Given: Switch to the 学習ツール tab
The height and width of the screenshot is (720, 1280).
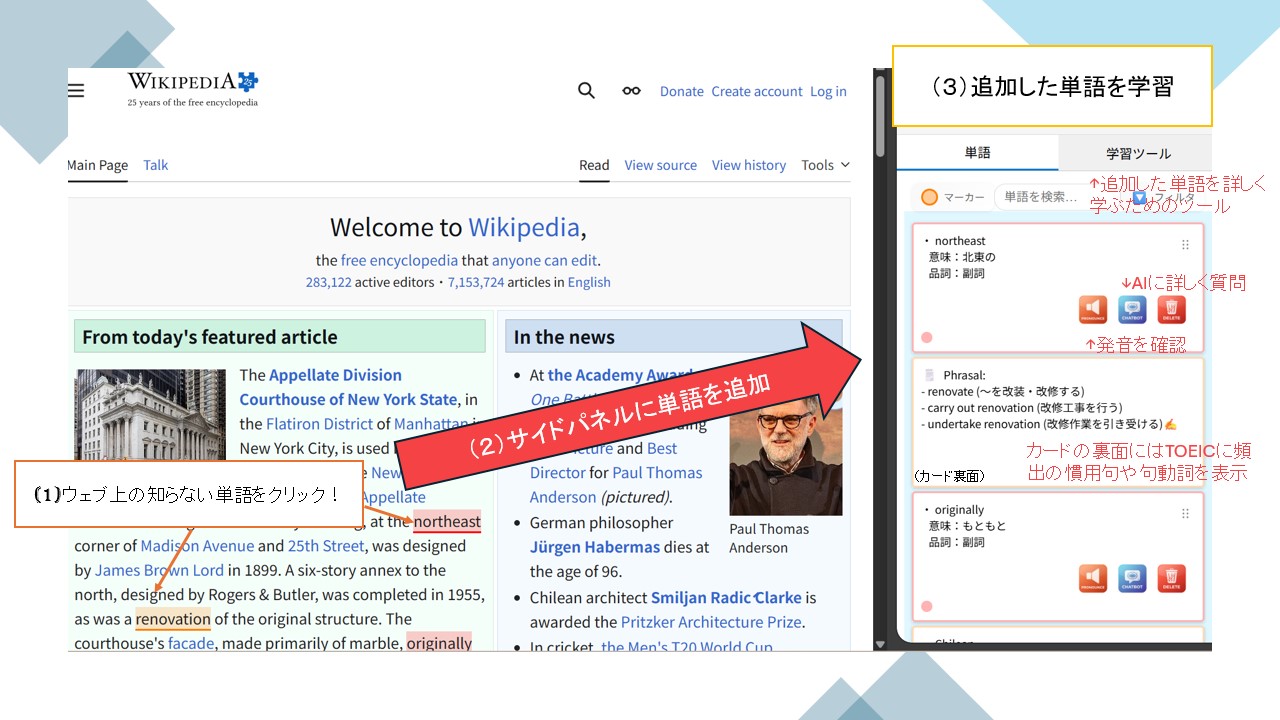Looking at the screenshot, I should point(1137,153).
